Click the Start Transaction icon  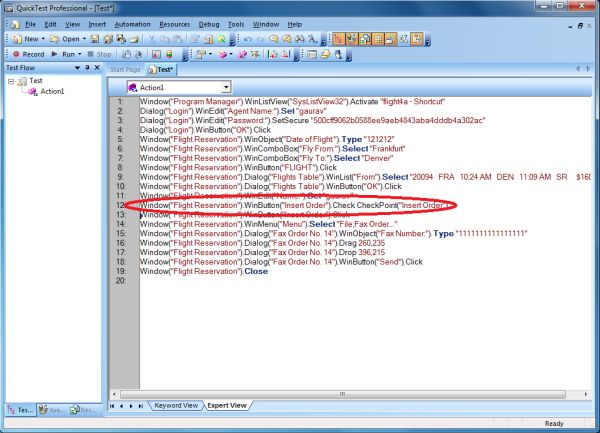pyautogui.click(x=272, y=55)
